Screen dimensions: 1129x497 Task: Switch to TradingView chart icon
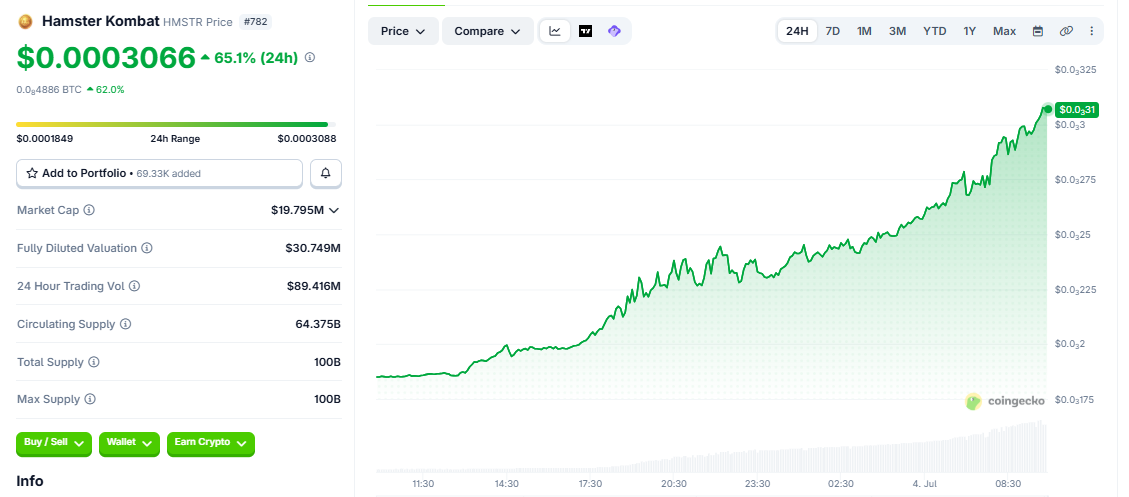(x=585, y=31)
